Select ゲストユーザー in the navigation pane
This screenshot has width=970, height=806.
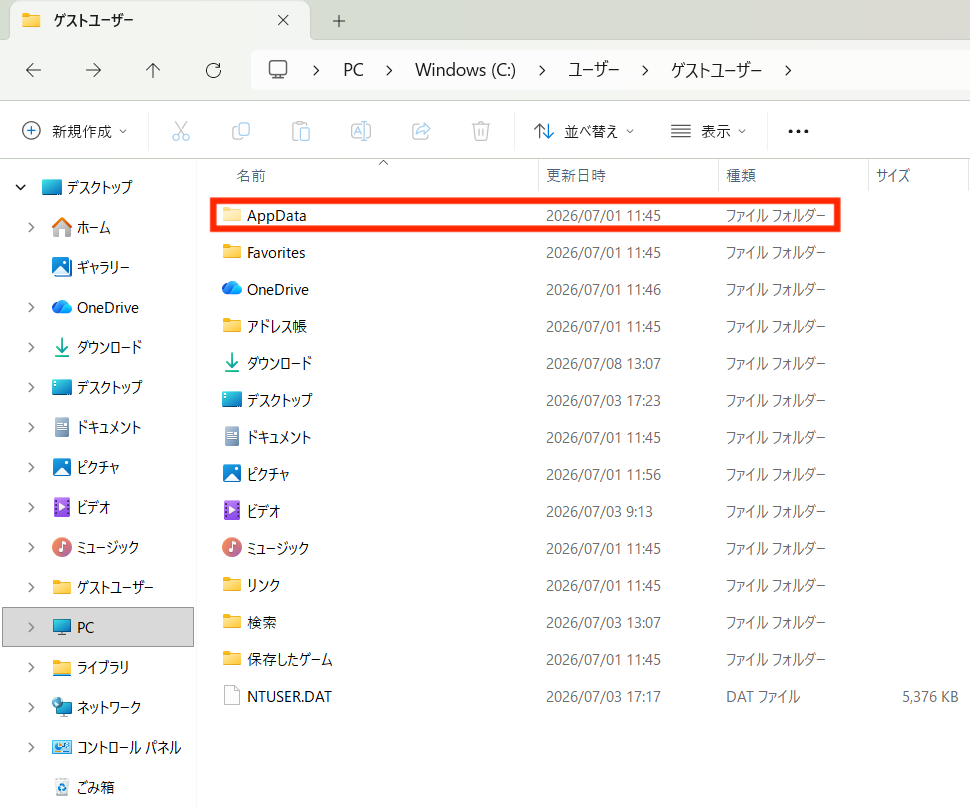115,587
